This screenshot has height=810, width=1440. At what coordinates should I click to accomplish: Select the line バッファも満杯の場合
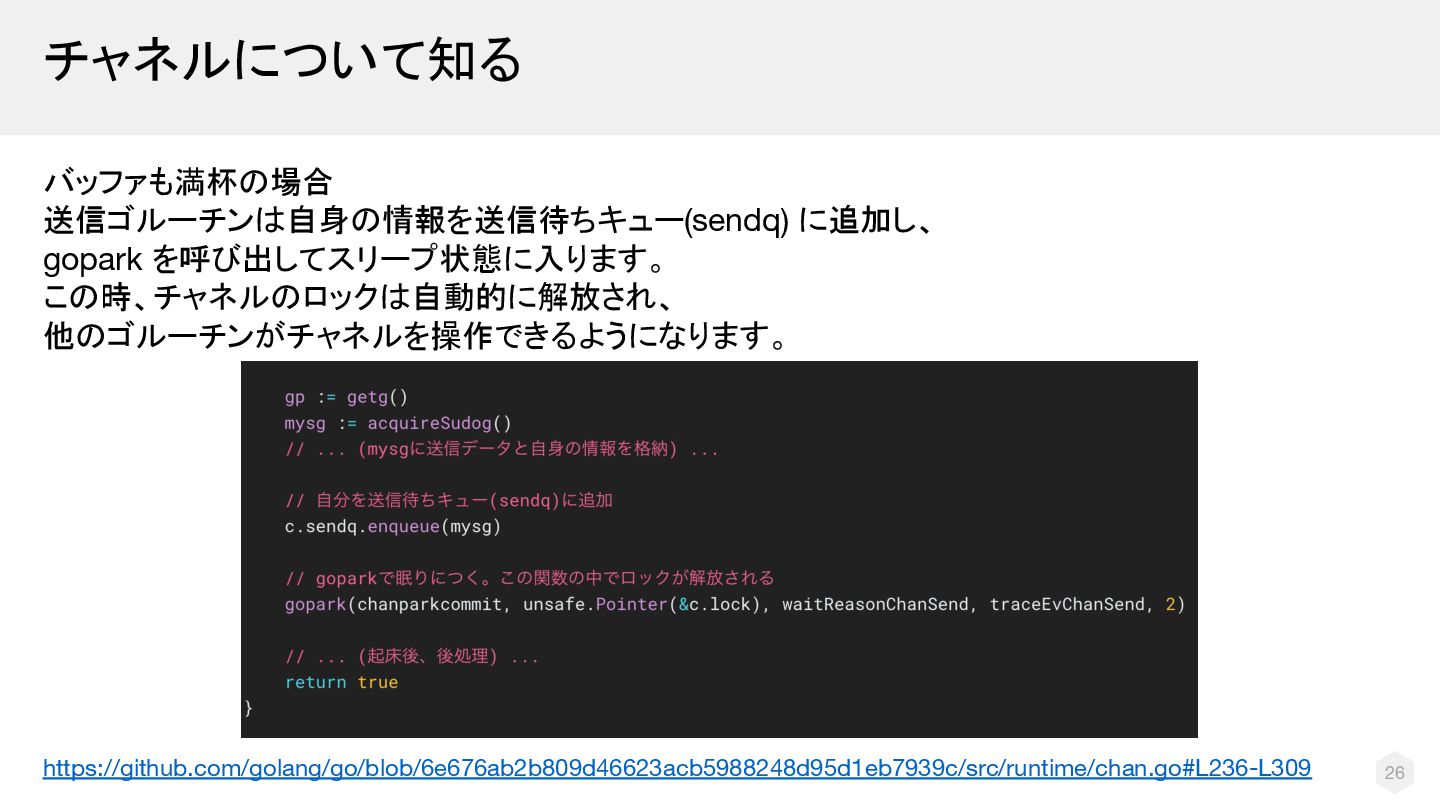(188, 182)
